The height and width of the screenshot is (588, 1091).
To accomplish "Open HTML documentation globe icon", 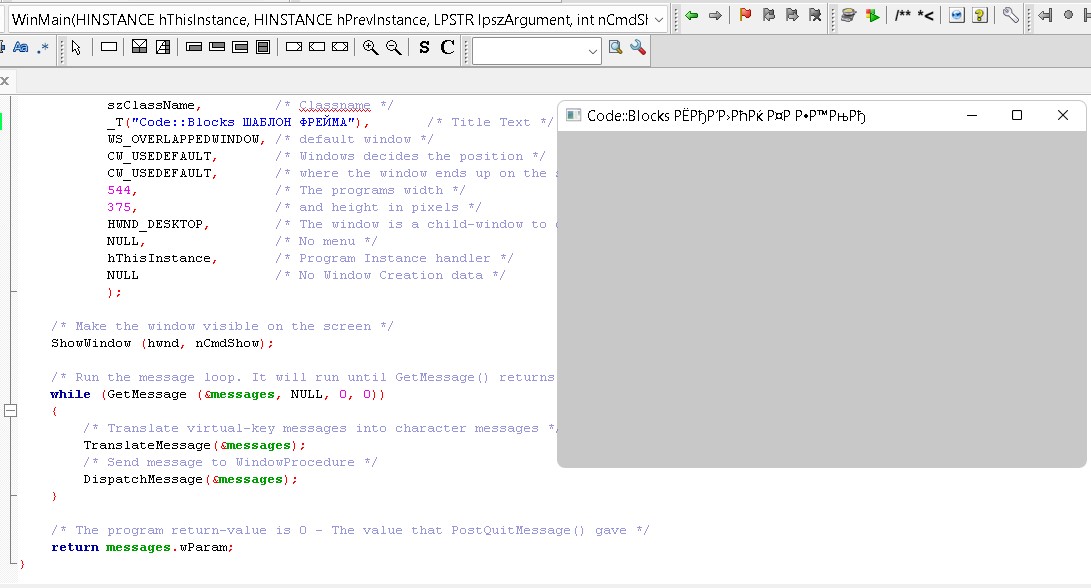I will [x=957, y=15].
